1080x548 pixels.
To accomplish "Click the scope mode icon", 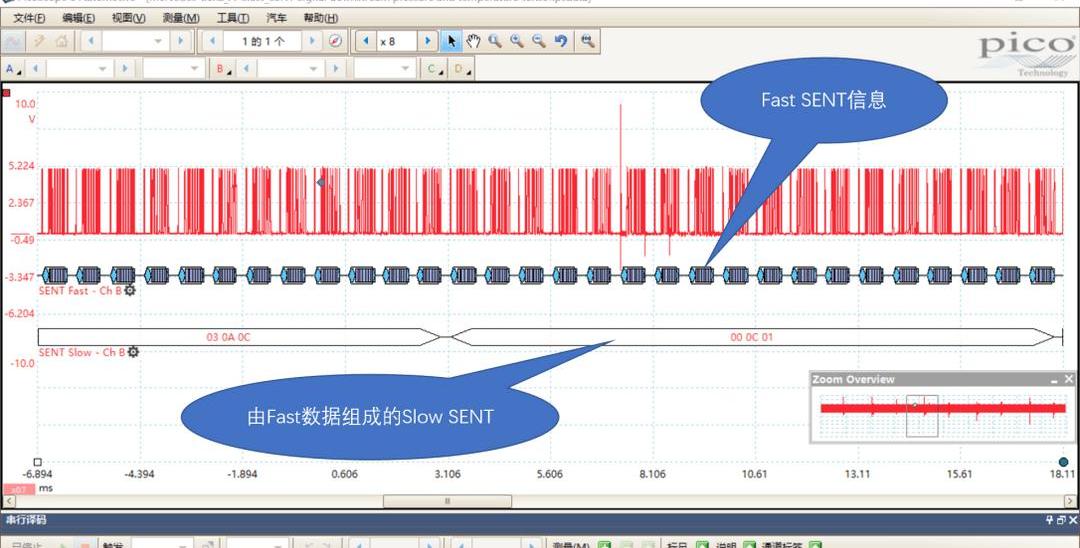I will [13, 41].
